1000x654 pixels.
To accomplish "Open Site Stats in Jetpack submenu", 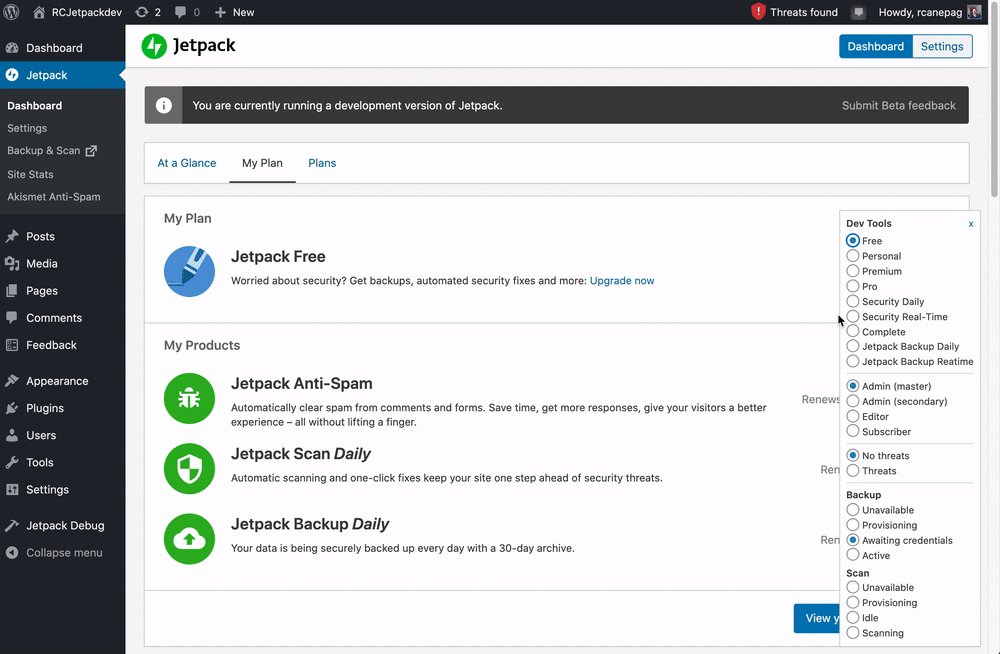I will tap(31, 174).
